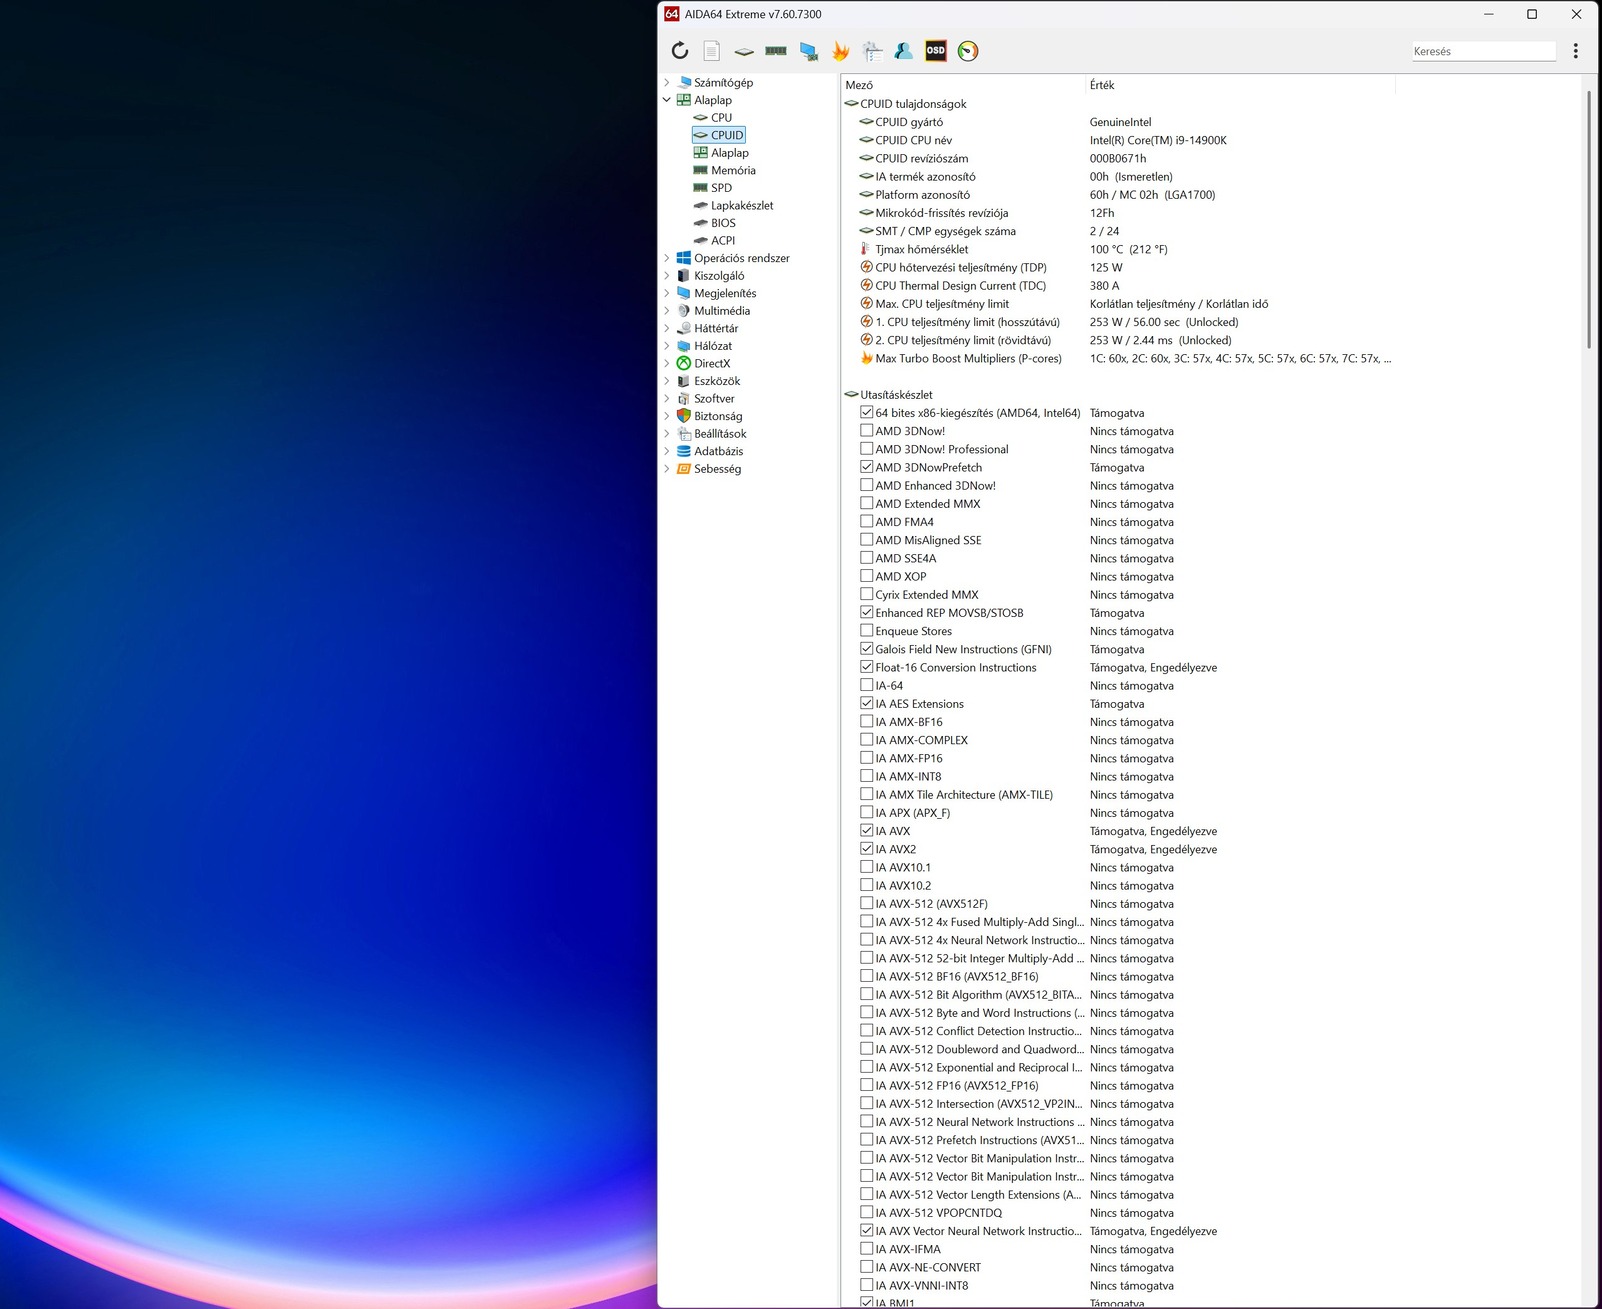The height and width of the screenshot is (1309, 1602).
Task: Click the gauge SensorPanel toolbar icon
Action: pos(968,51)
